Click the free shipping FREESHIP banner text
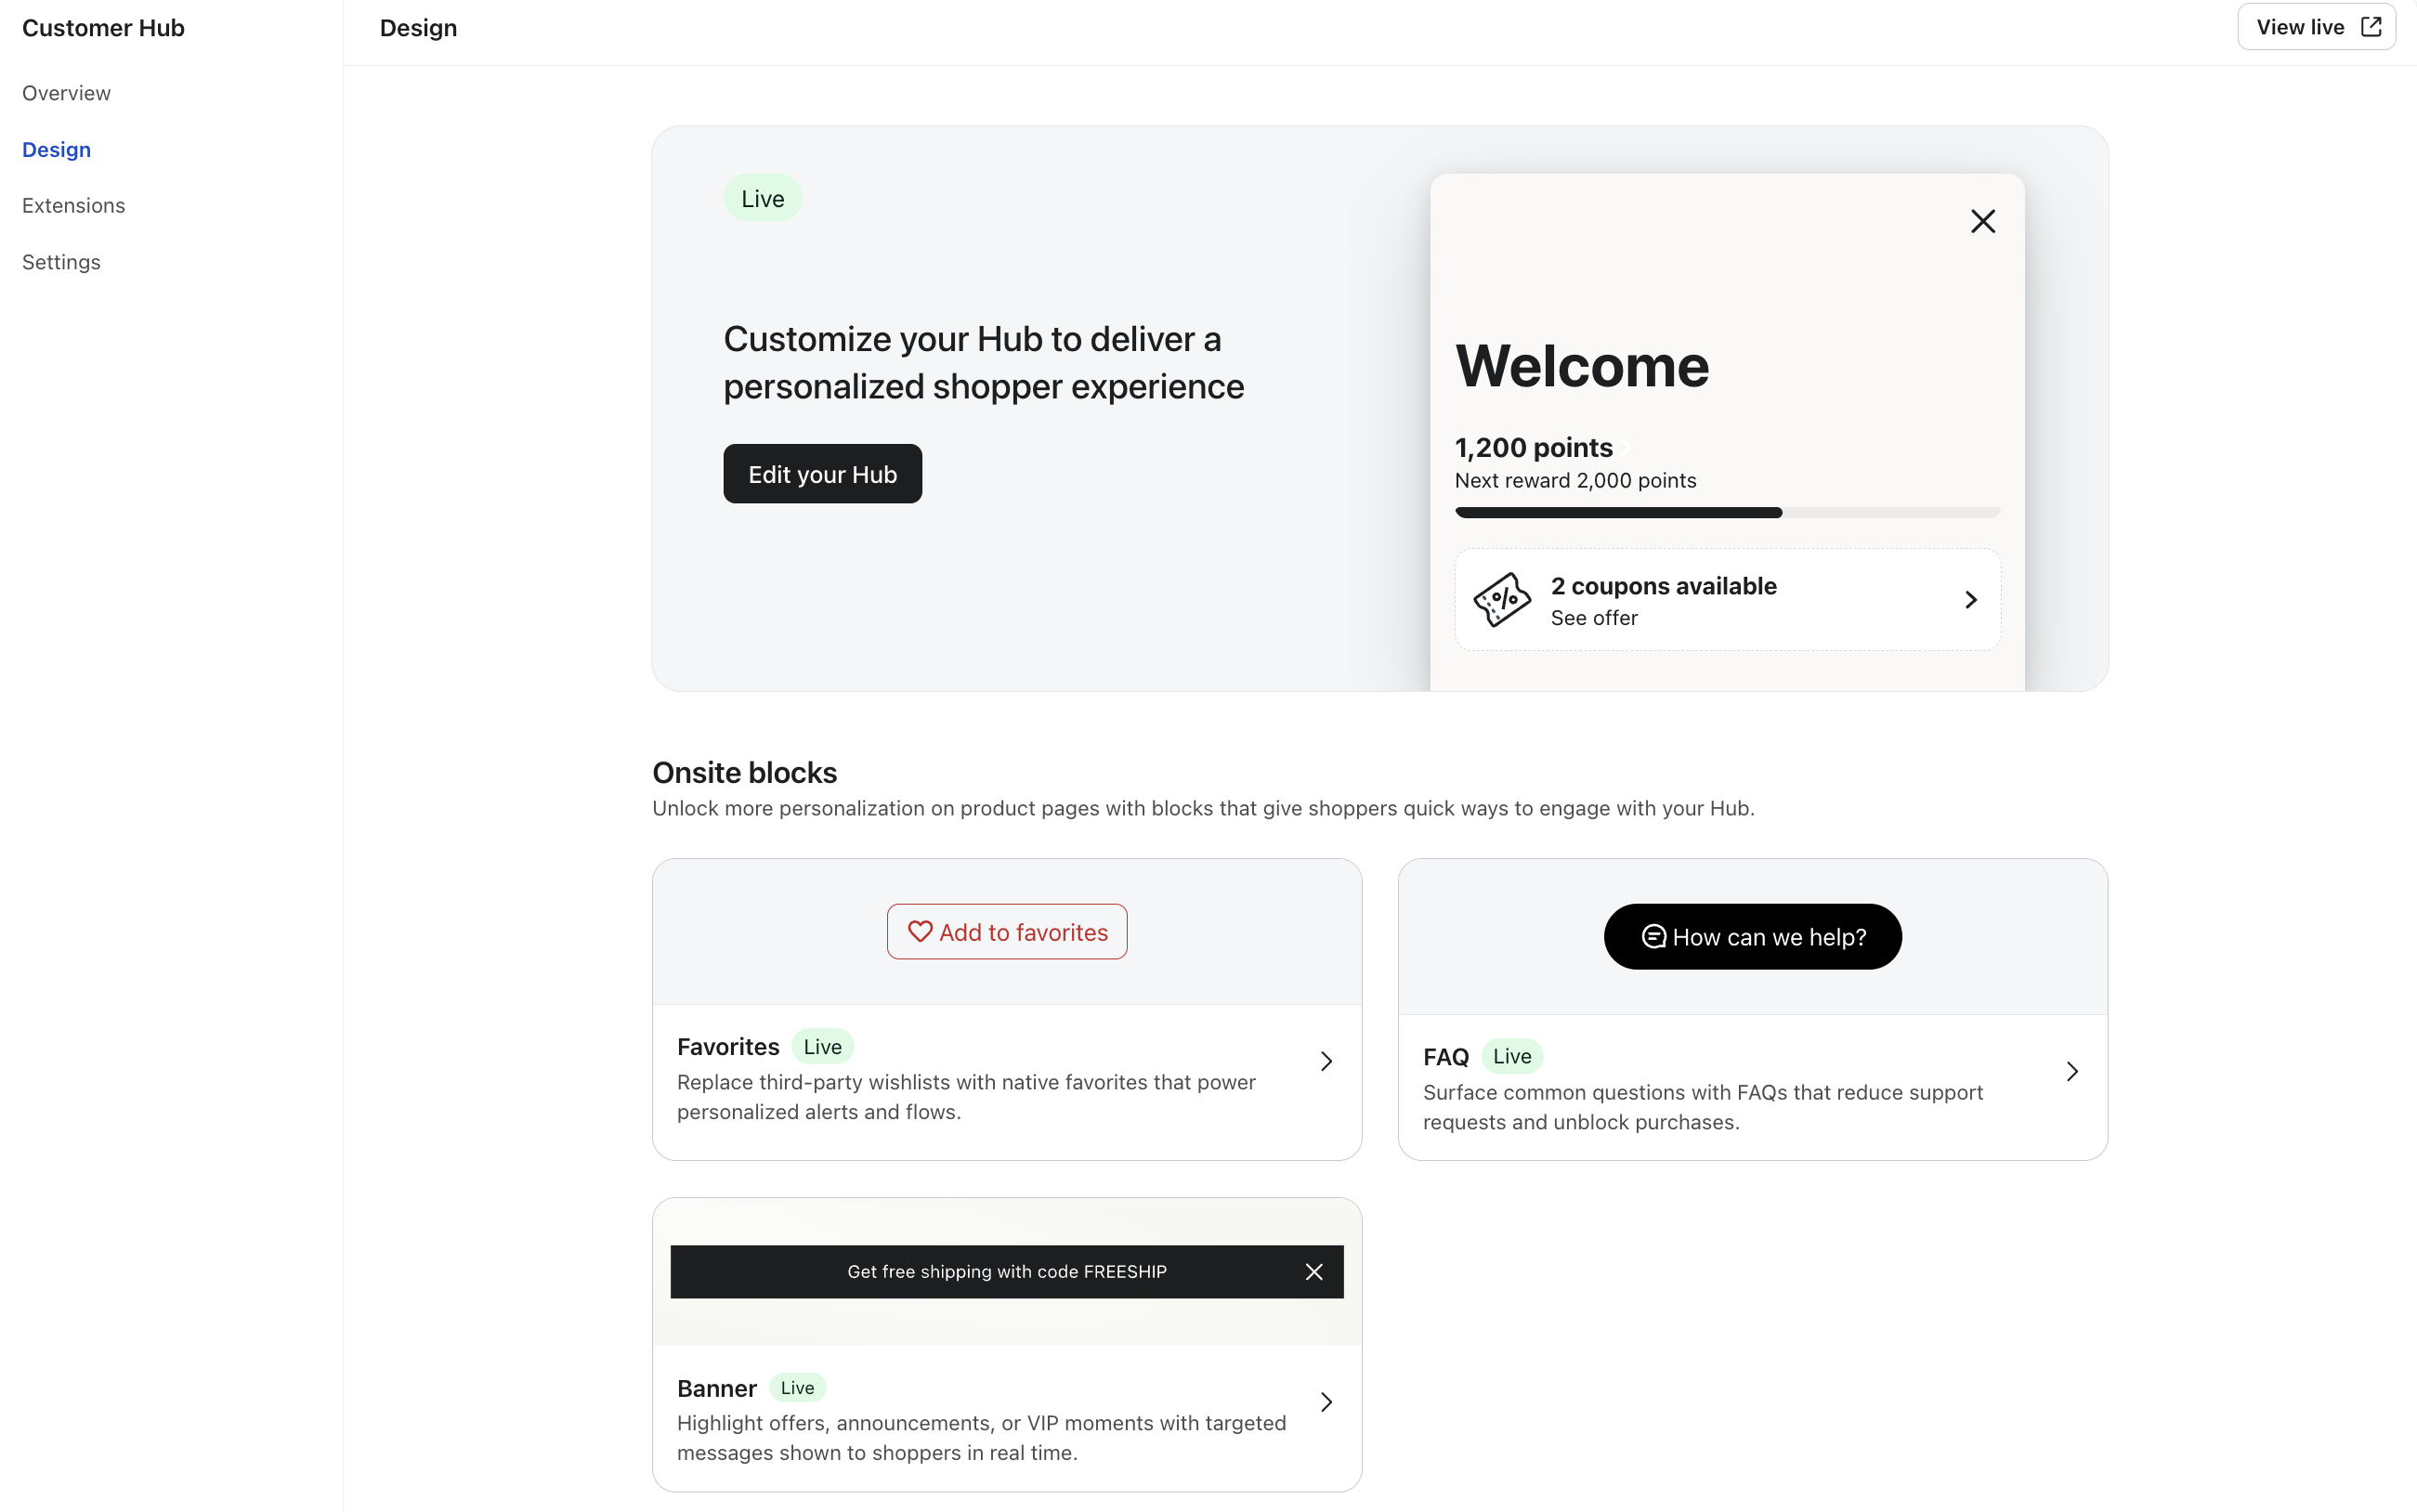The height and width of the screenshot is (1512, 2417). coord(1006,1272)
